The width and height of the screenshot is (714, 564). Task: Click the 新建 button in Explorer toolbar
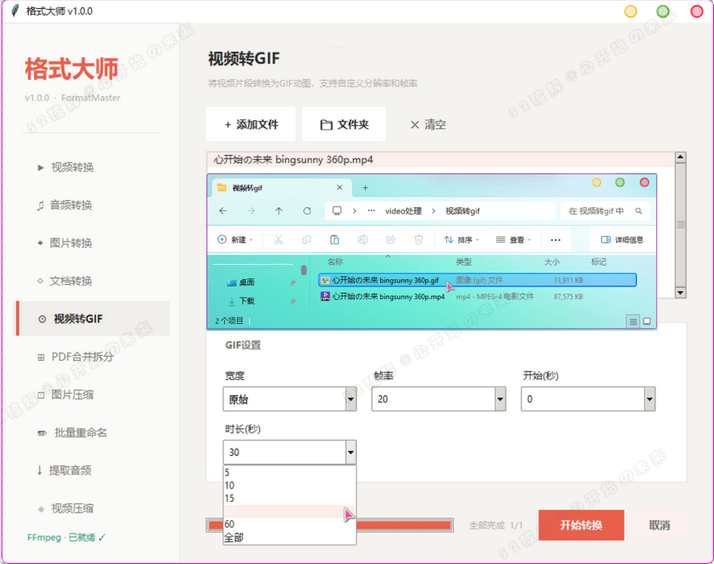coord(235,239)
